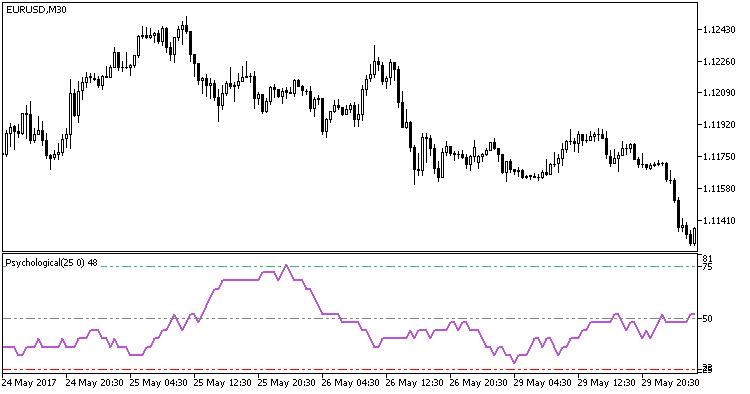The height and width of the screenshot is (394, 750).
Task: Click the 24 May 20:30 time label
Action: pos(94,383)
